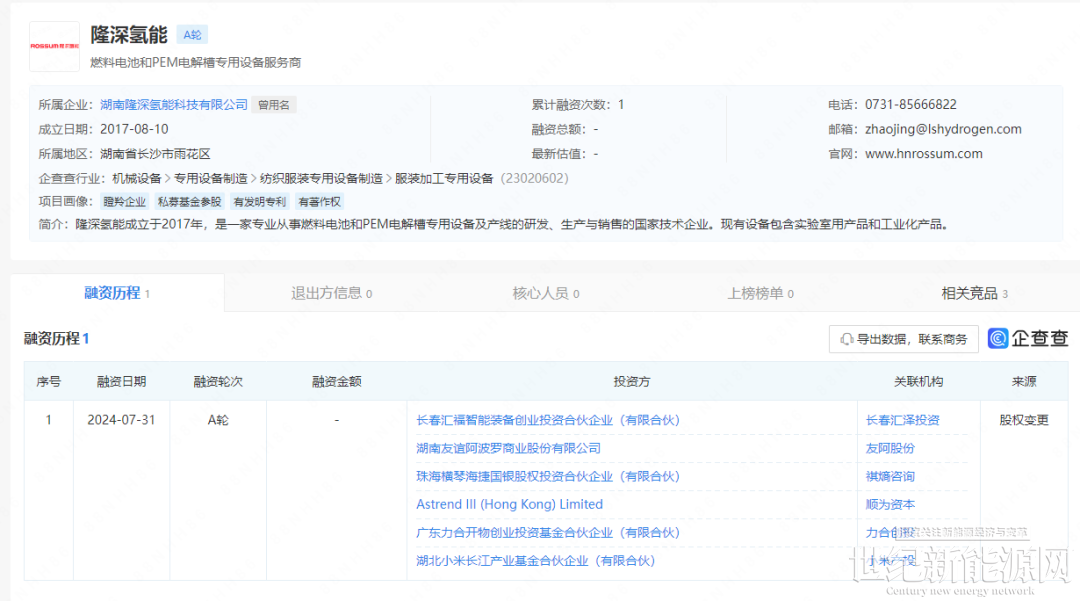Click the A轮 funding round badge
Viewport: 1080px width, 601px height.
192,35
